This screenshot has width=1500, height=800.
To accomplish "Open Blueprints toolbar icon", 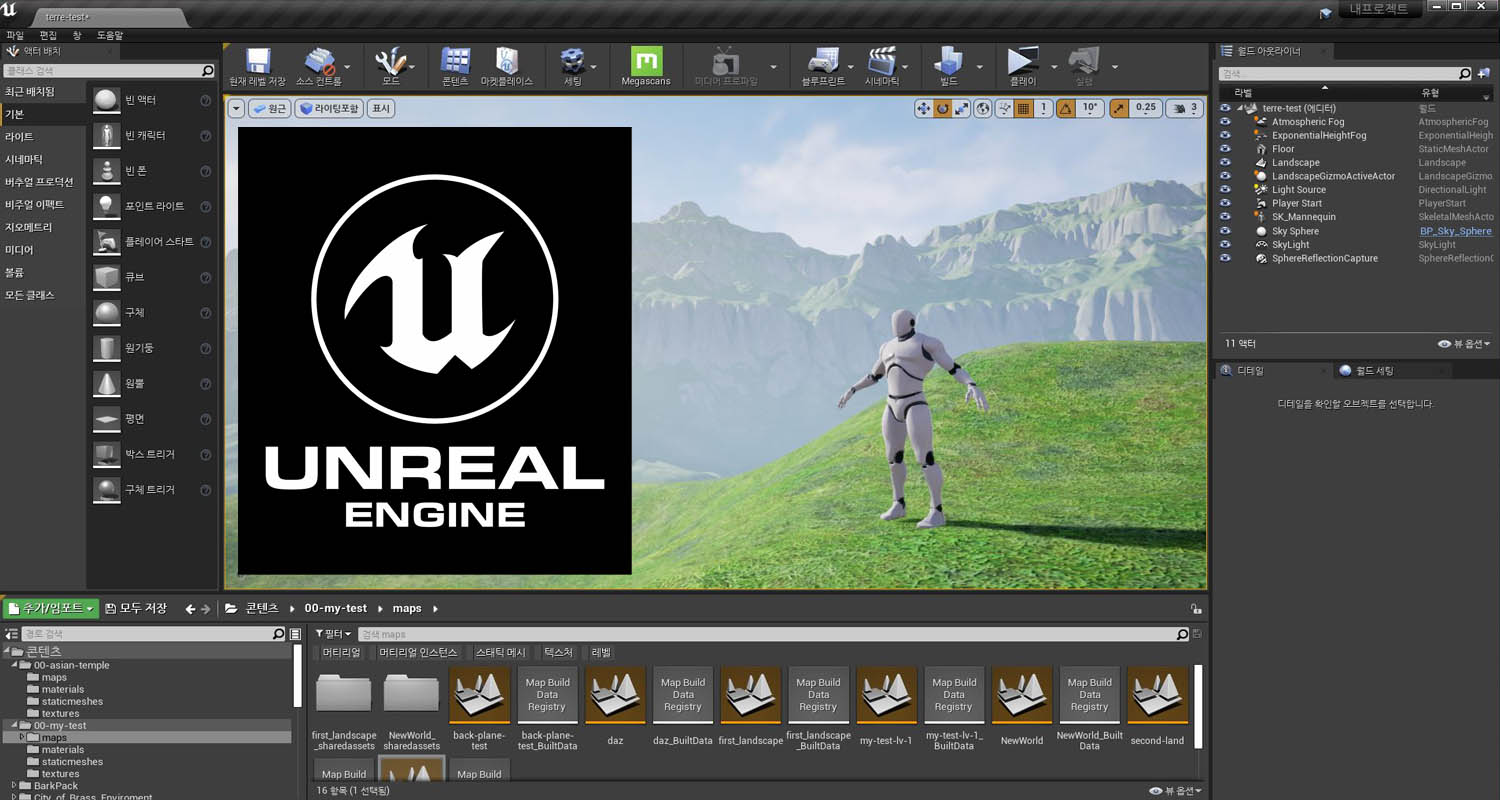I will point(823,66).
